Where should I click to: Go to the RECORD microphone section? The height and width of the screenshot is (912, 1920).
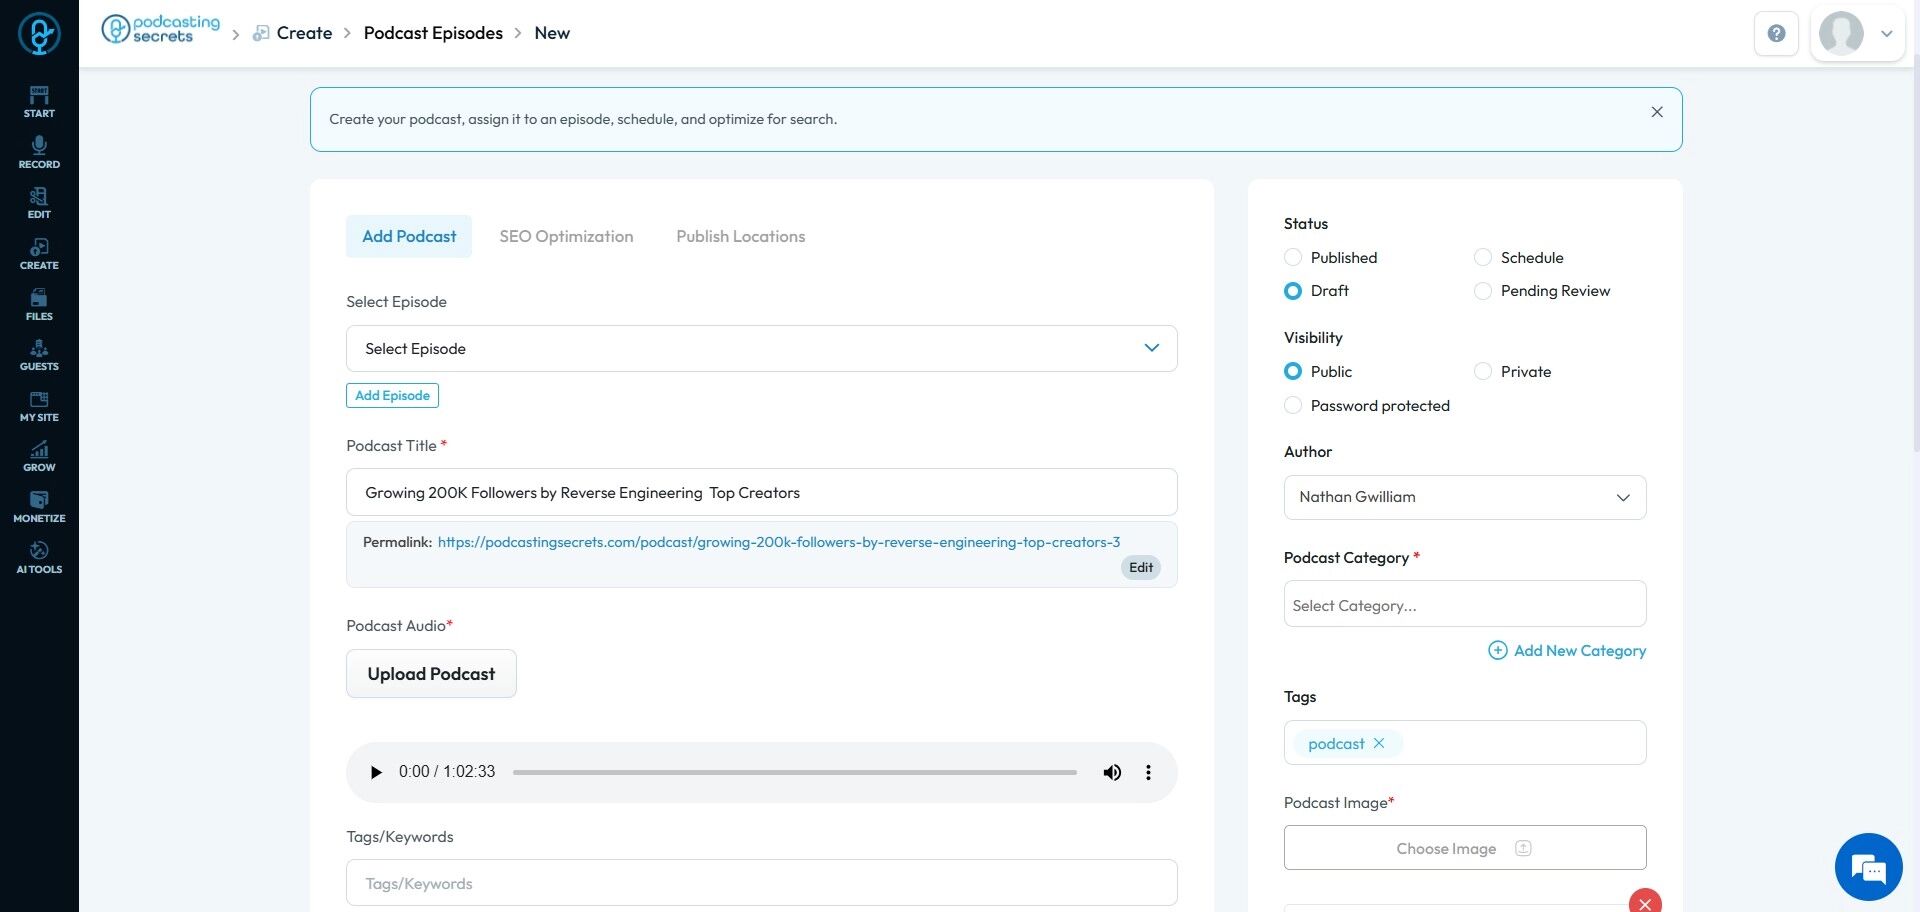pos(39,153)
